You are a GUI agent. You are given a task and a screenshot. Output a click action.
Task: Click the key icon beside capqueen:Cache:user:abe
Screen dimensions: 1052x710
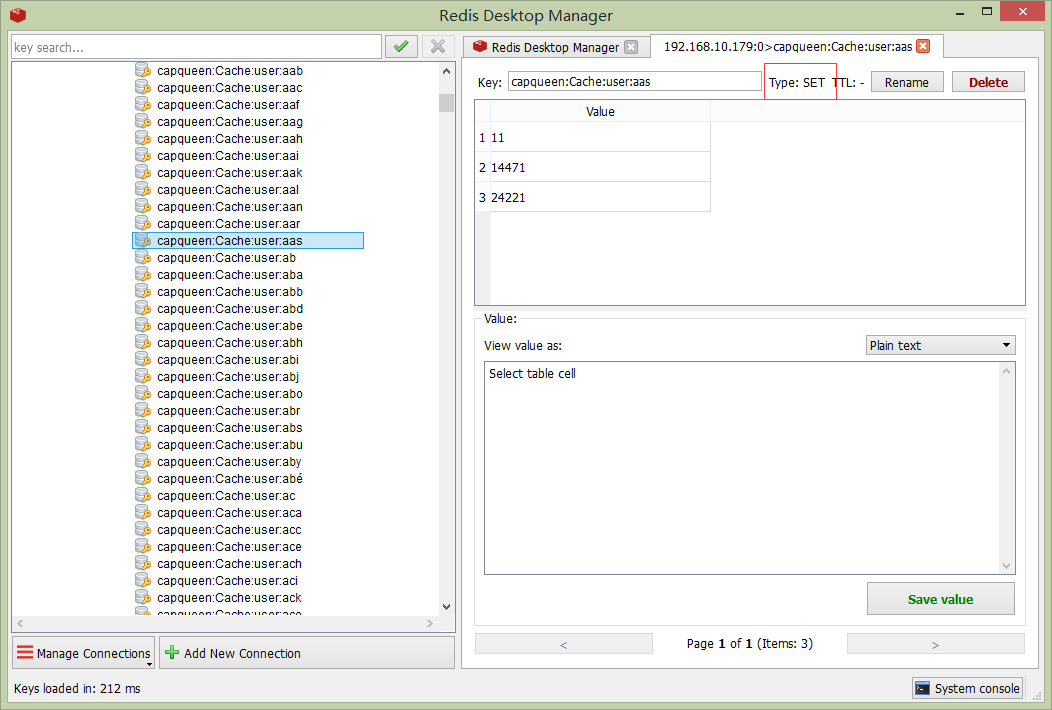tap(142, 325)
